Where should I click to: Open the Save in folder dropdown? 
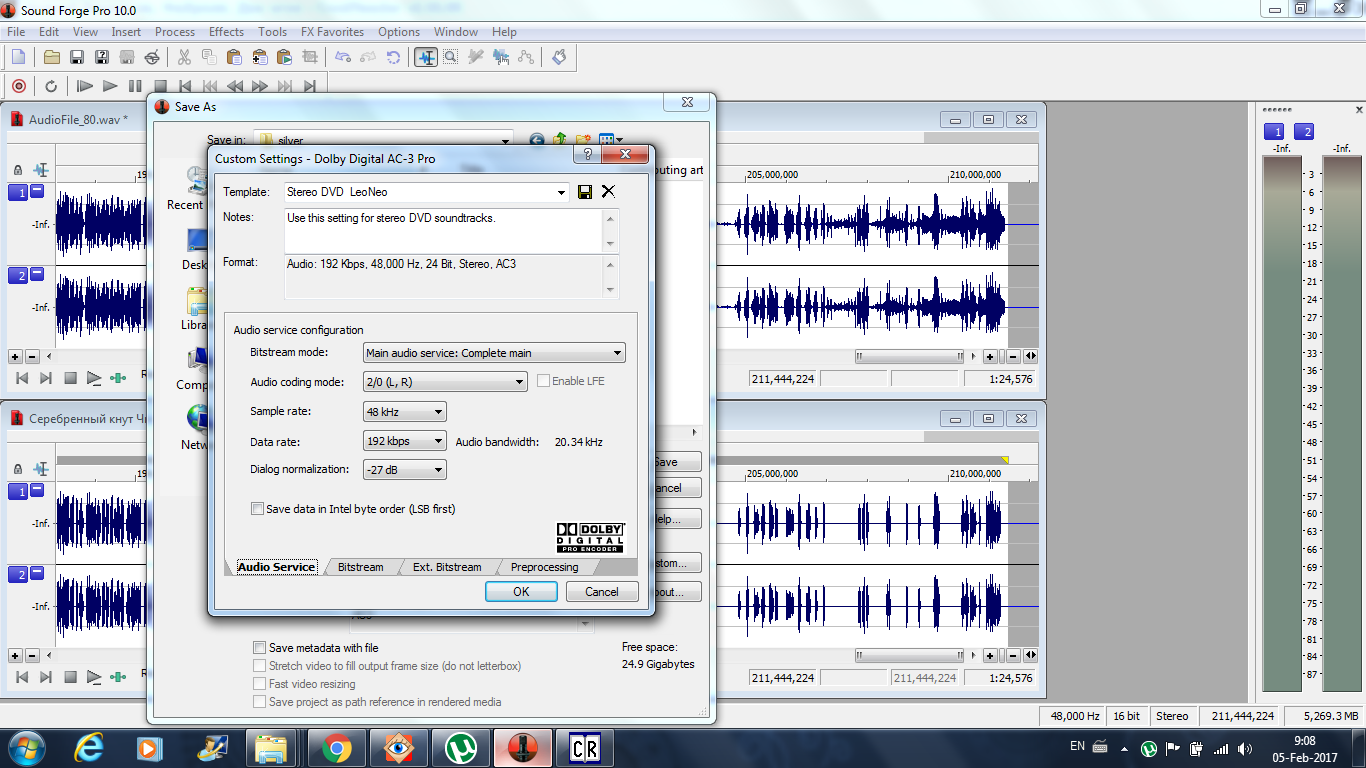505,141
